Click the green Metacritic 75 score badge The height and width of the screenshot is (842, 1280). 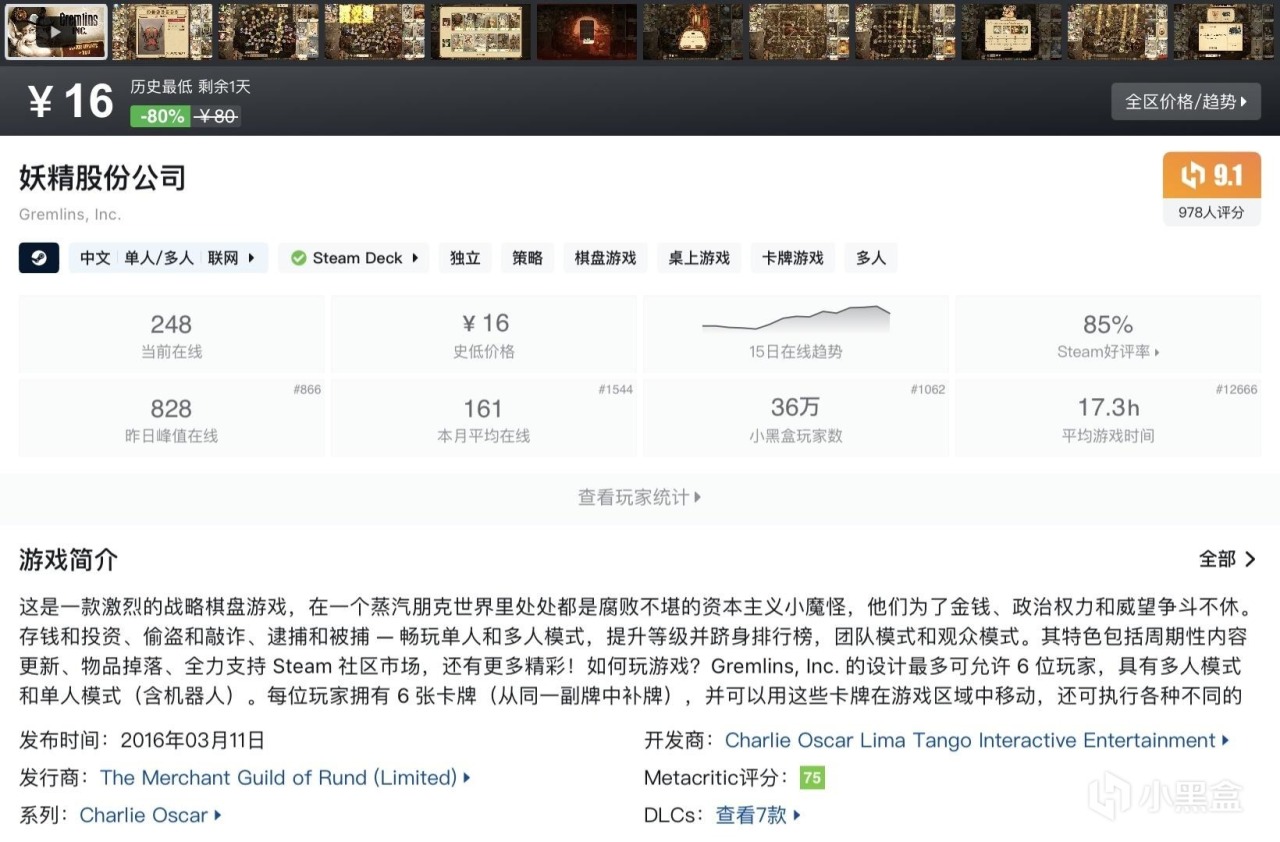(x=812, y=778)
